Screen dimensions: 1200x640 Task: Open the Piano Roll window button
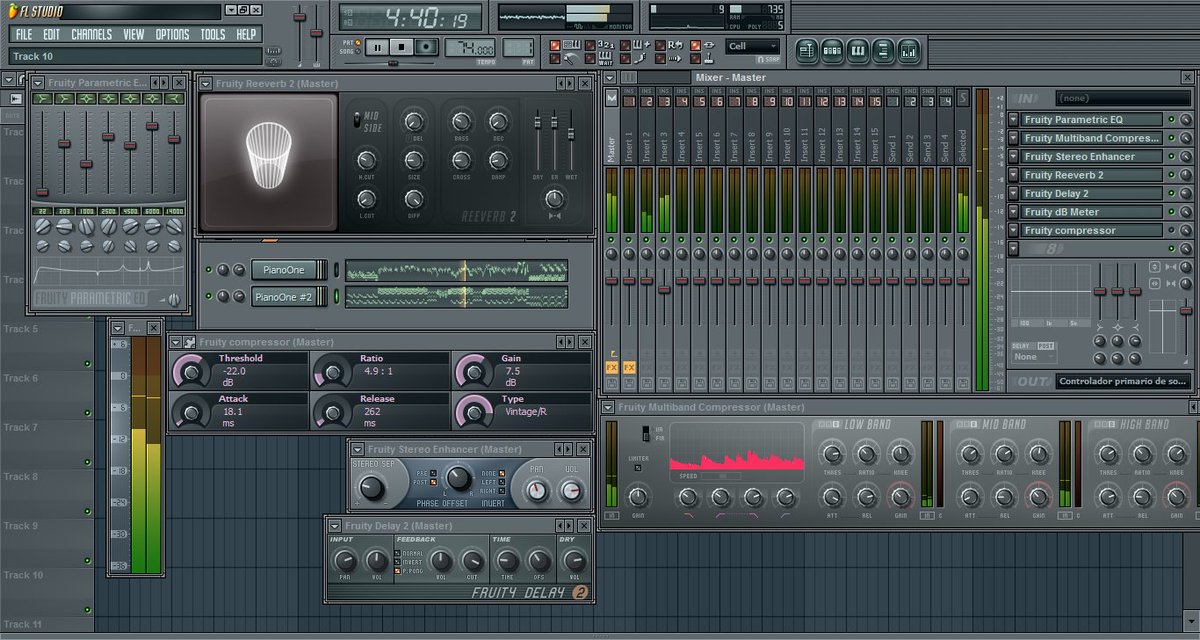tap(858, 49)
